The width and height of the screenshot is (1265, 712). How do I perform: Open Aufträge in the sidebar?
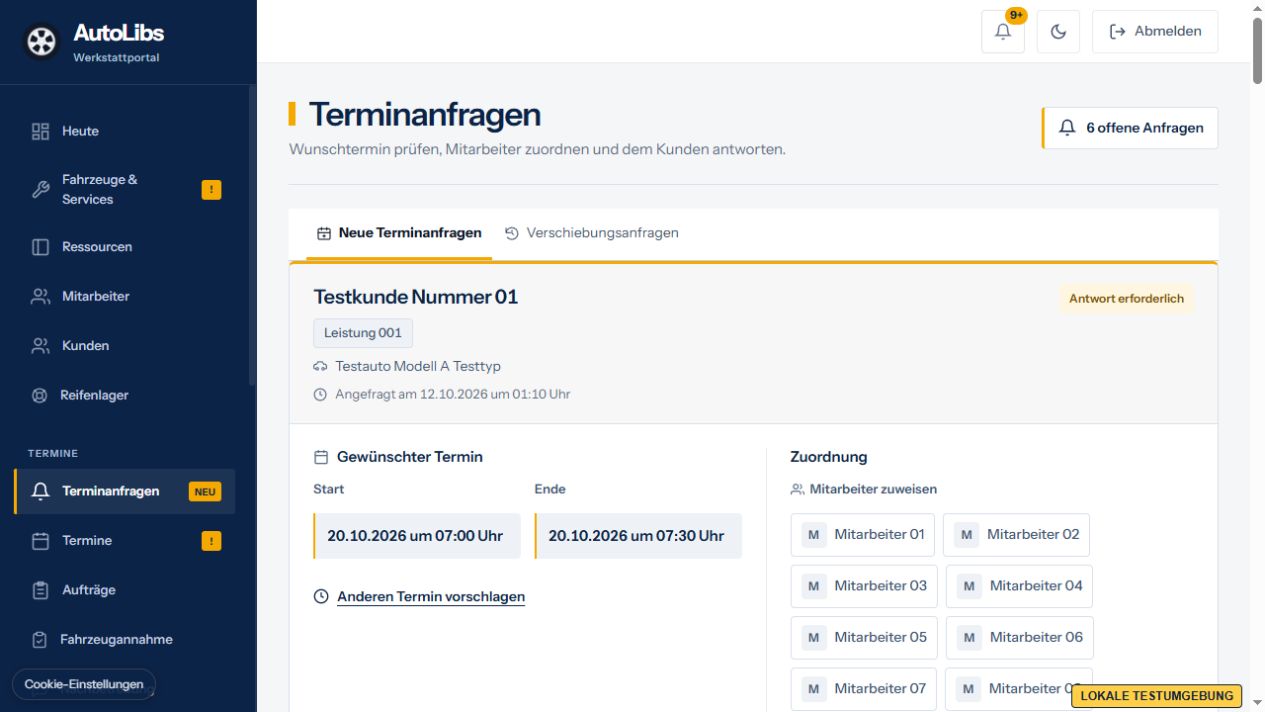coord(124,590)
